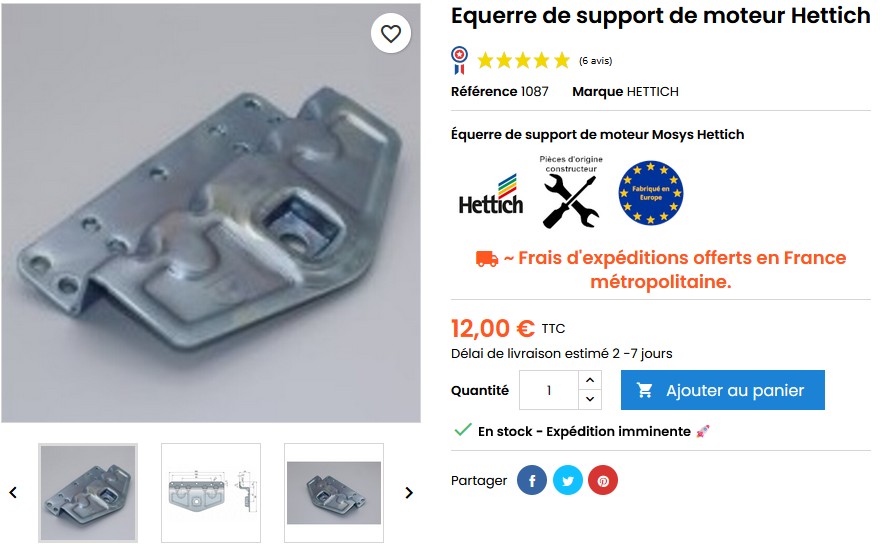Increase quantity with the up arrow
Viewport: 882px width, 544px height.
[590, 380]
